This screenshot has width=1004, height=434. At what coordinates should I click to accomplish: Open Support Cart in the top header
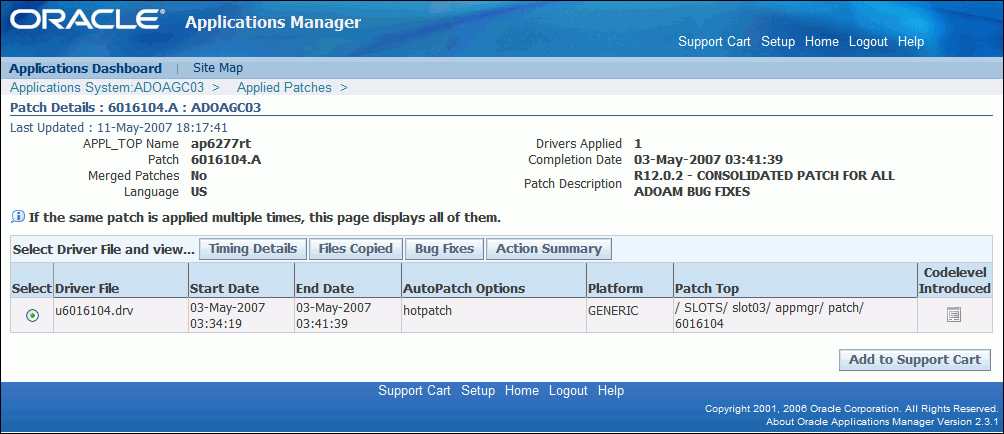714,42
